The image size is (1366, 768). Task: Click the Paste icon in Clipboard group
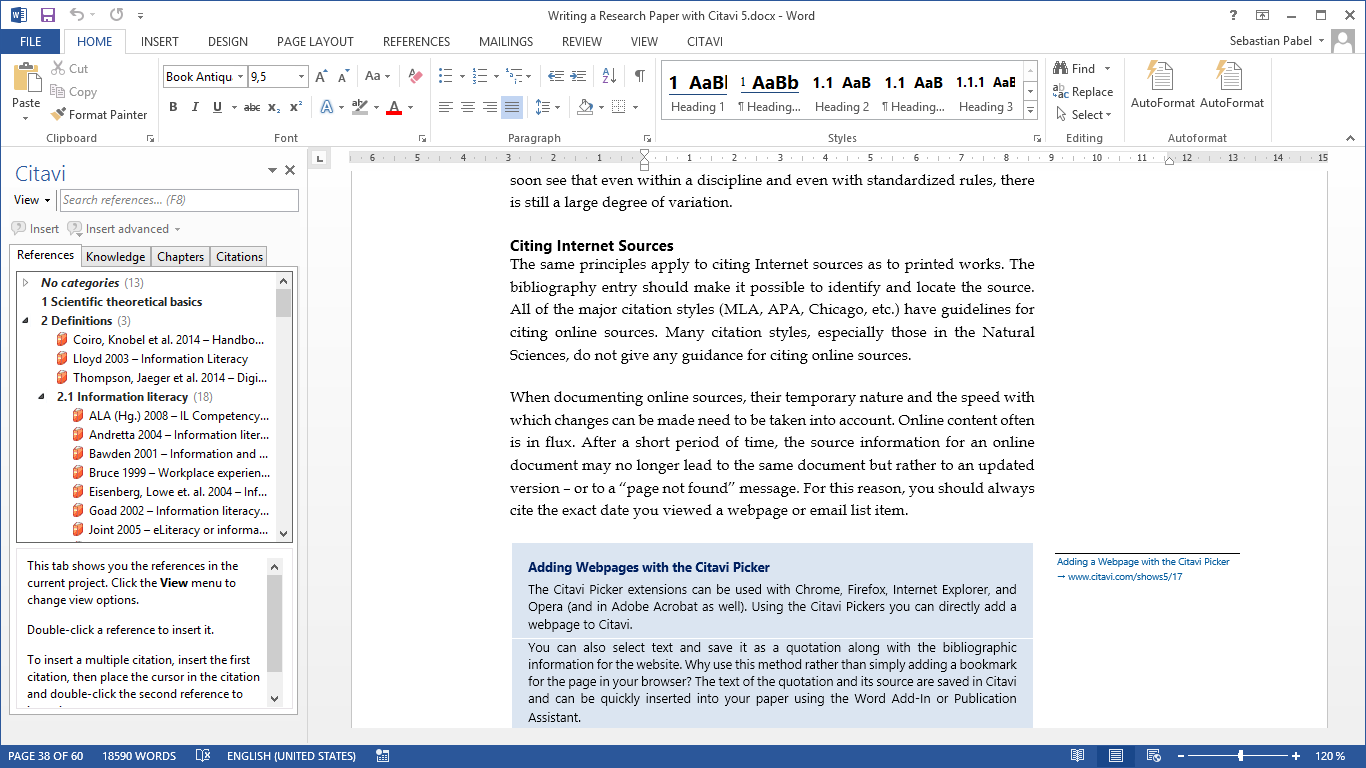(26, 79)
